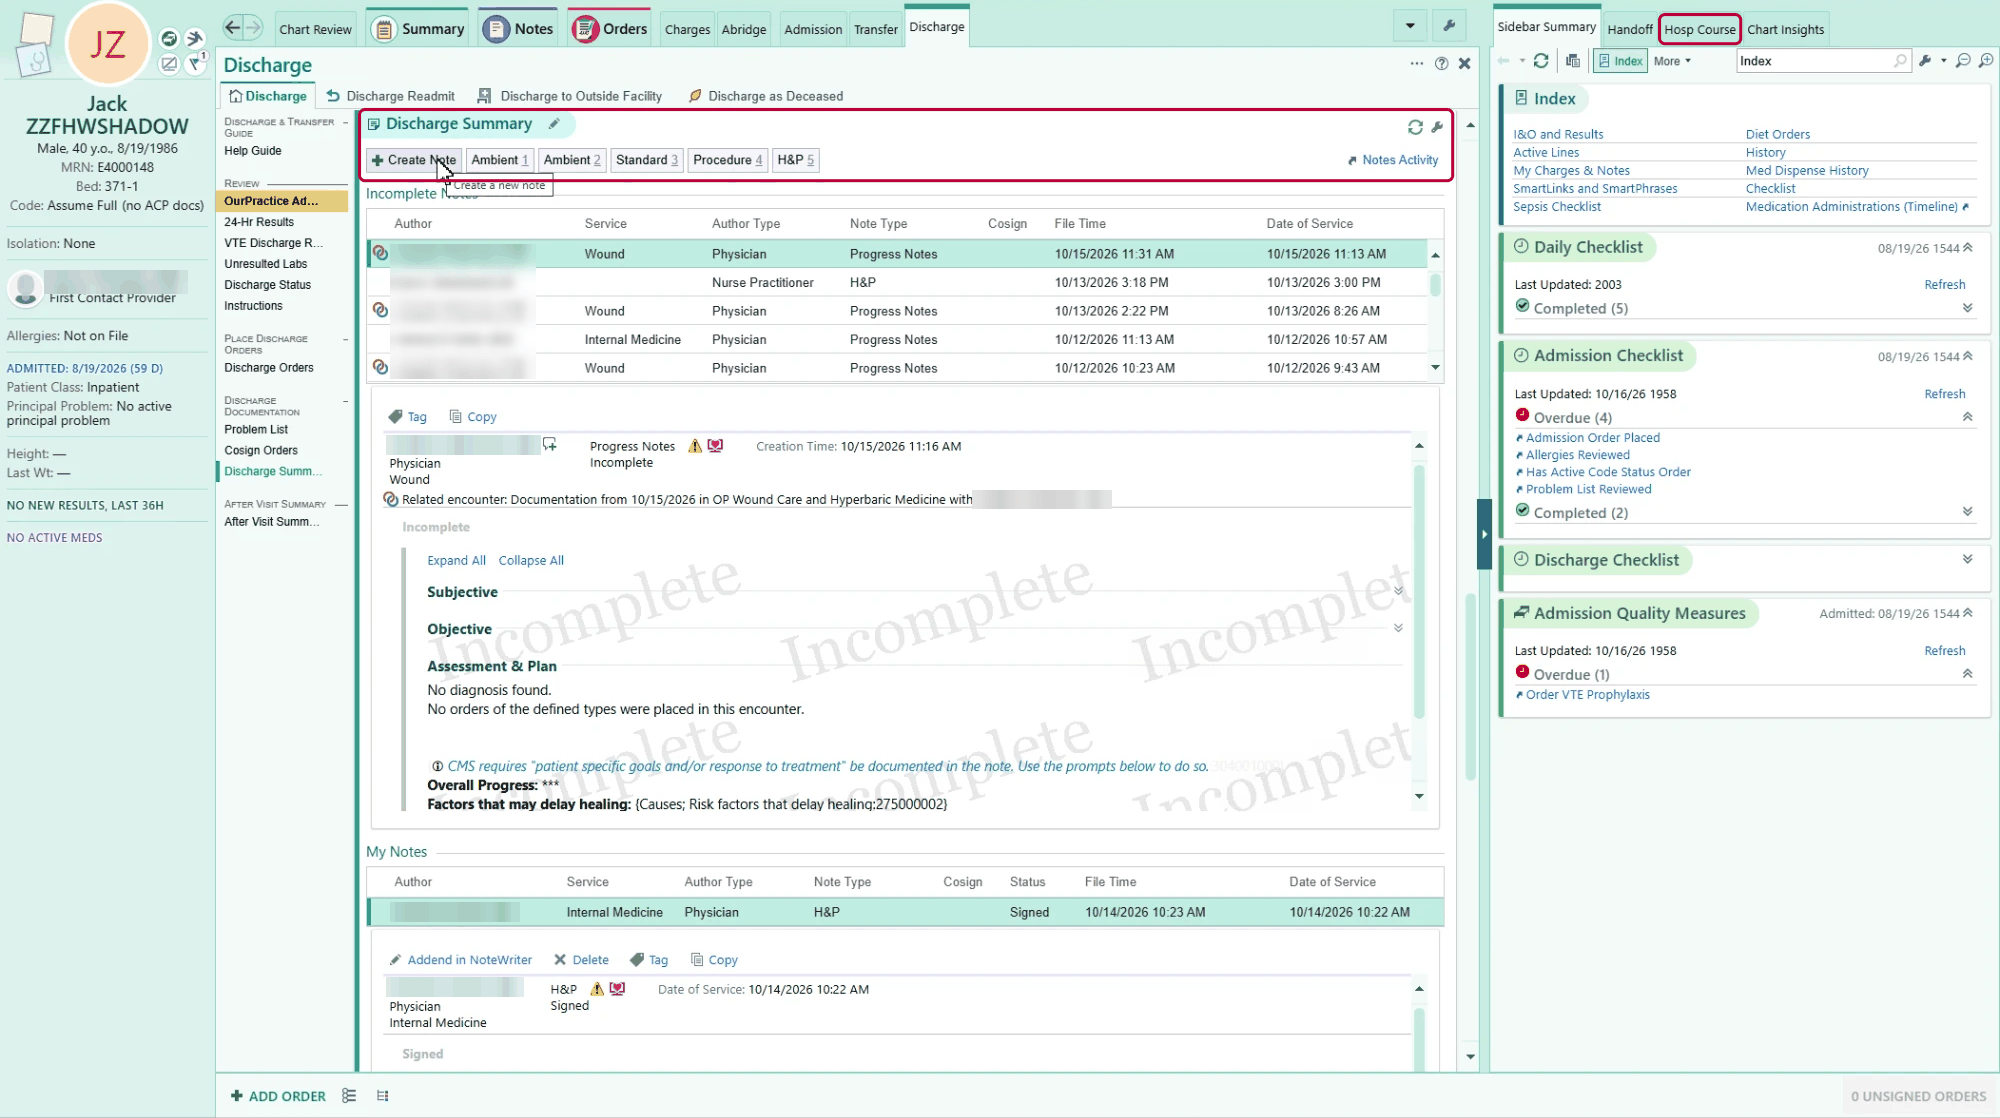The height and width of the screenshot is (1118, 2000).
Task: Click the sidebar zoom in icon
Action: (1986, 61)
